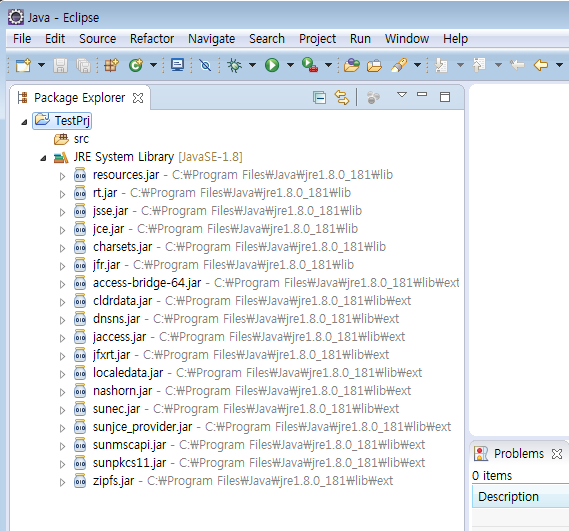Open the Search dropdown arrow
Screen dimensions: 569x531
coord(418,65)
